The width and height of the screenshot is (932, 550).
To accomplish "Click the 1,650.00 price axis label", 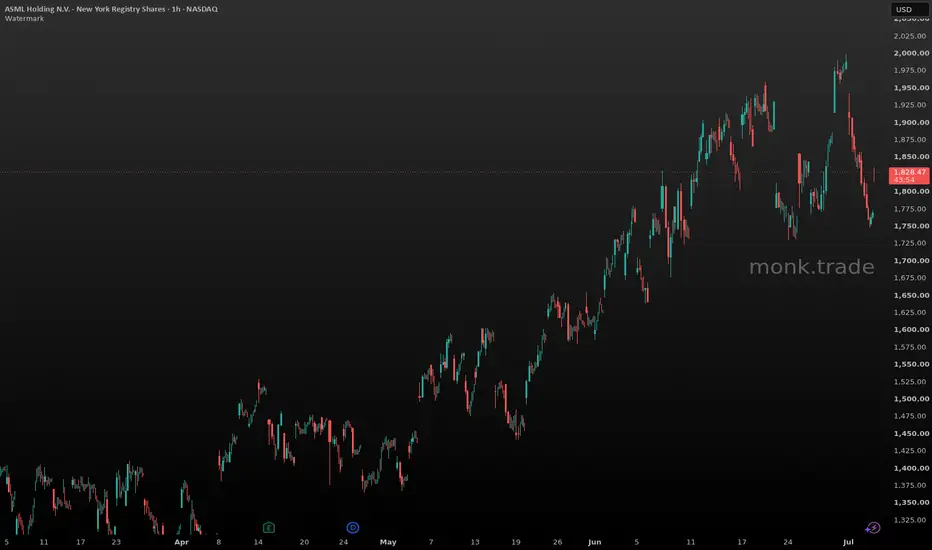I will [911, 295].
